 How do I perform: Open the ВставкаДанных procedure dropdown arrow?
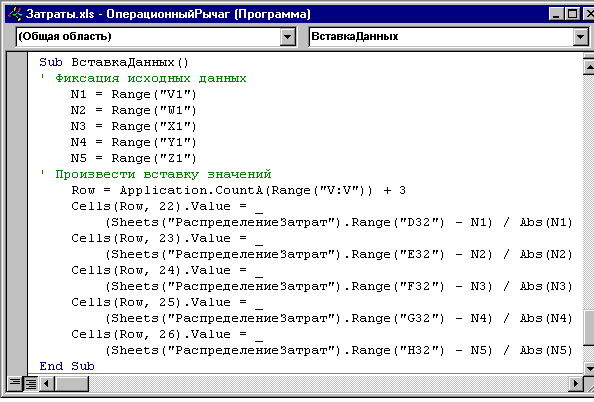[580, 37]
